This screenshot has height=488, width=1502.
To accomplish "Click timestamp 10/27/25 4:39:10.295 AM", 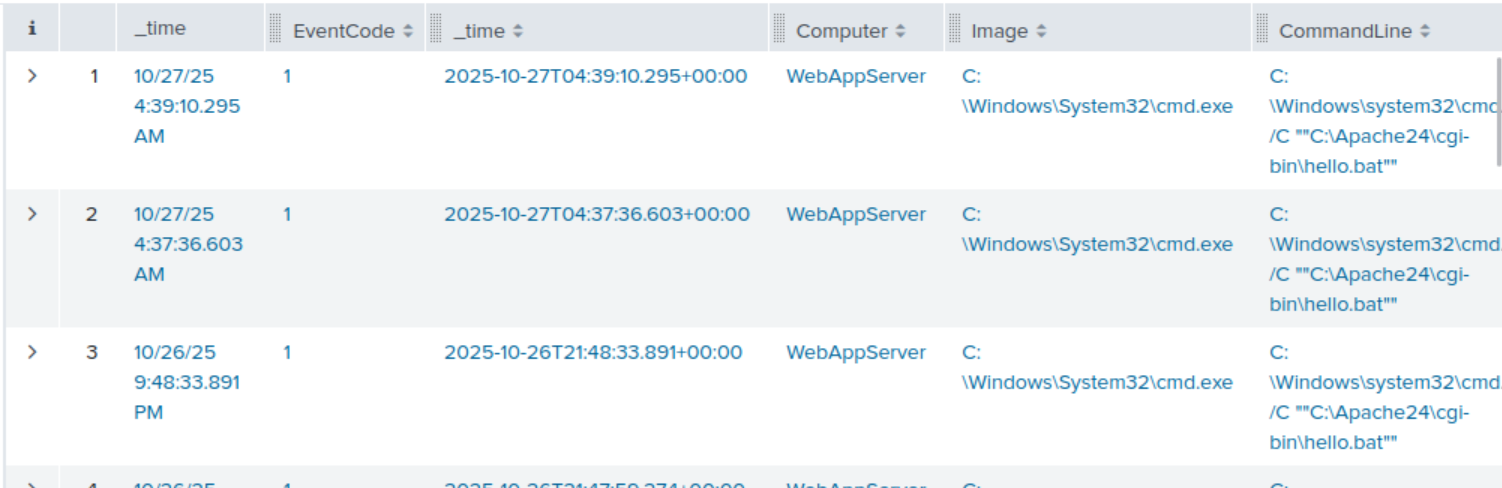I will pyautogui.click(x=187, y=106).
